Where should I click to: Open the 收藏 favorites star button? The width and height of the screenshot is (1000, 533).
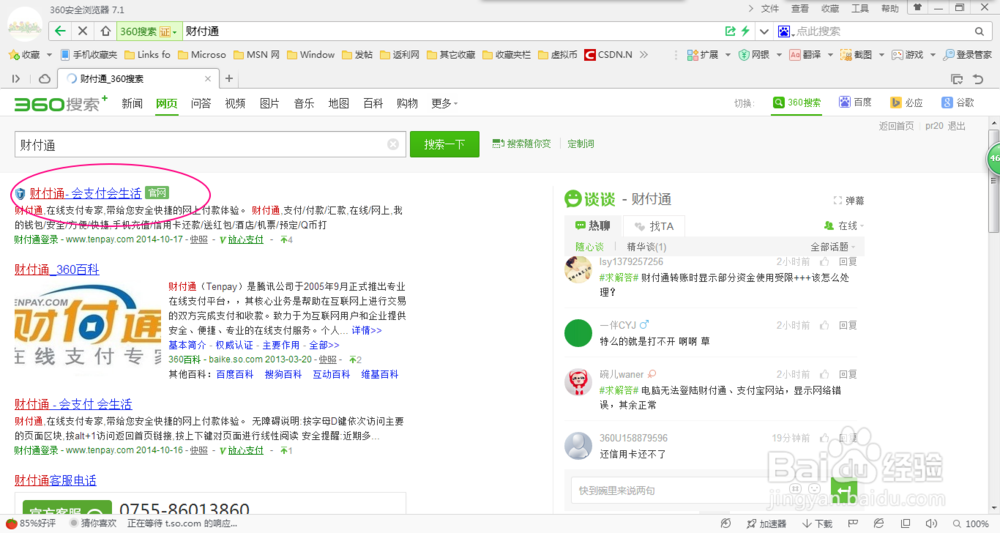24,55
